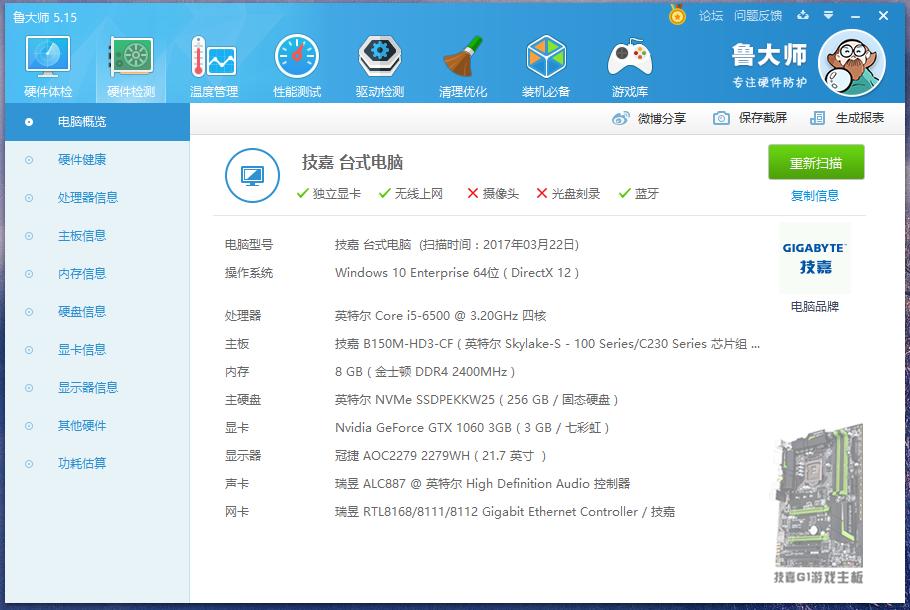Launch 性能测试 performance benchmark
Screen dimensions: 910x610
pos(296,65)
